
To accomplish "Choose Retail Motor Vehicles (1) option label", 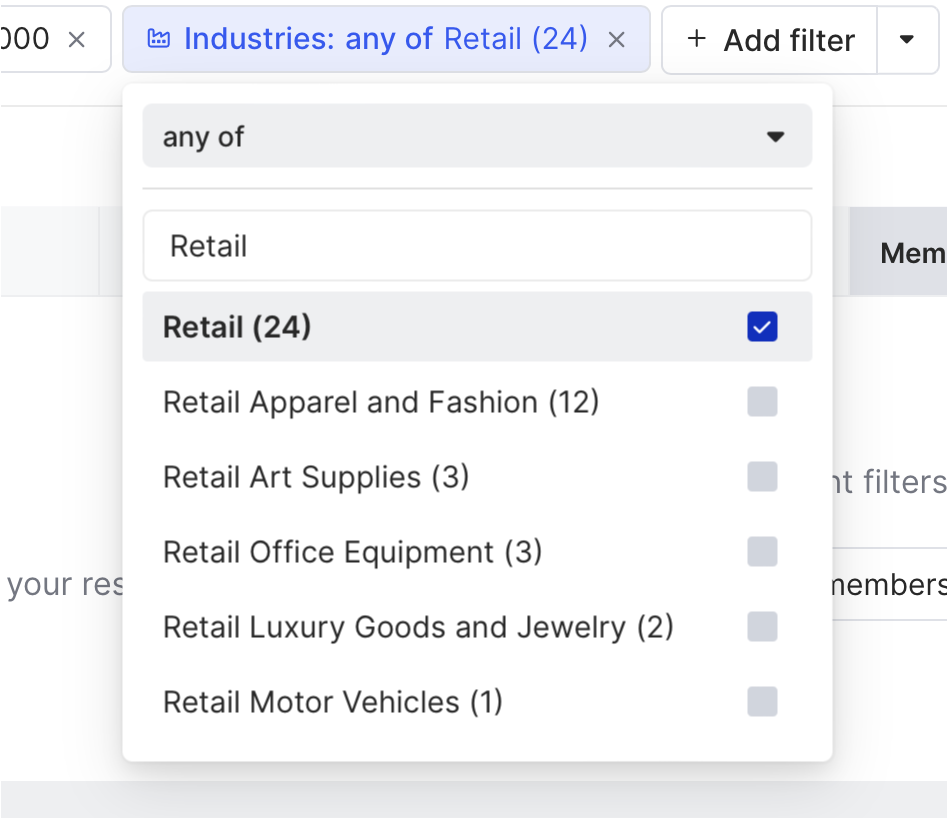I will 332,702.
